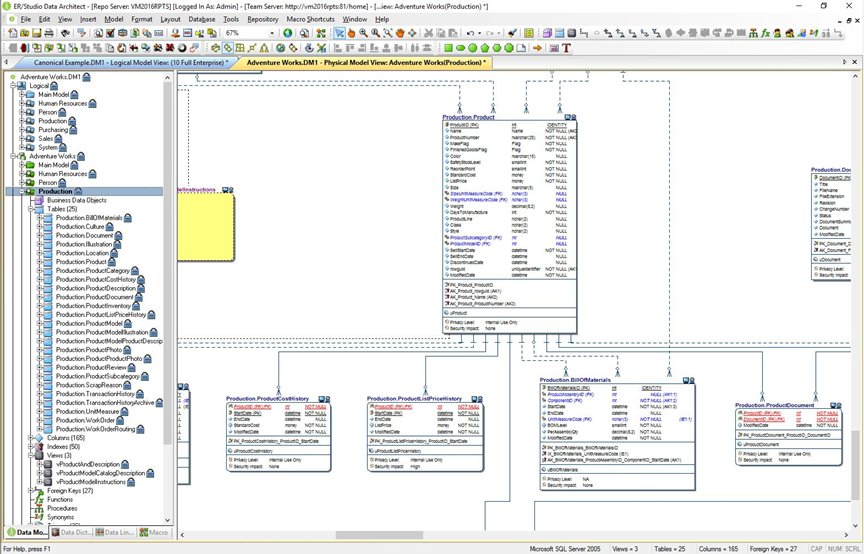Image resolution: width=864 pixels, height=554 pixels.
Task: Select Production.WorkOrderRouting in the tree
Action: (x=95, y=429)
